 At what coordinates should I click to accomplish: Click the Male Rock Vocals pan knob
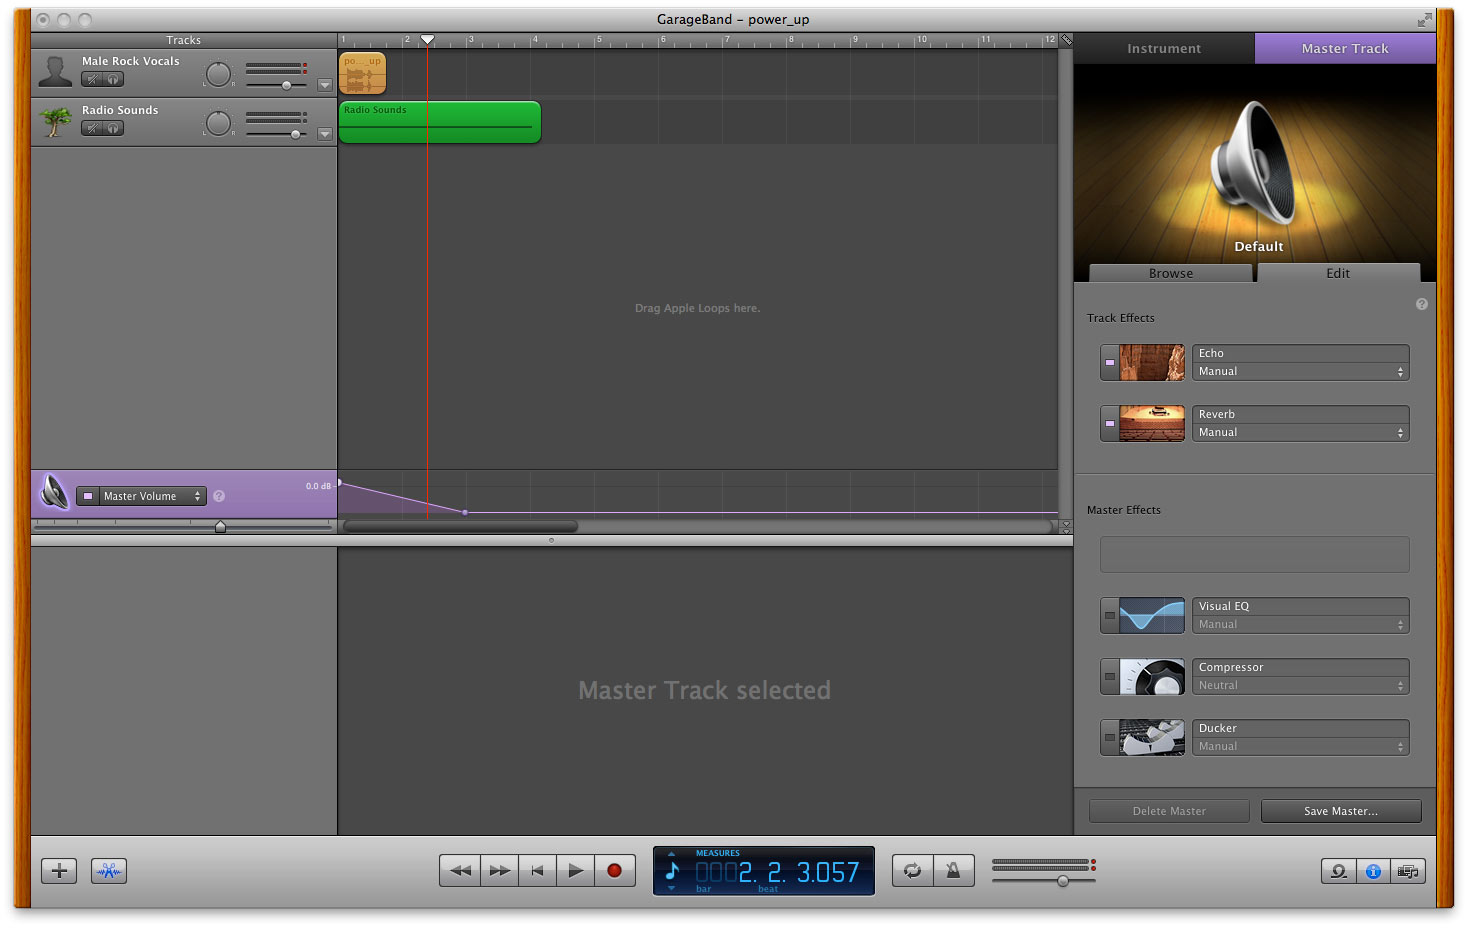point(218,74)
